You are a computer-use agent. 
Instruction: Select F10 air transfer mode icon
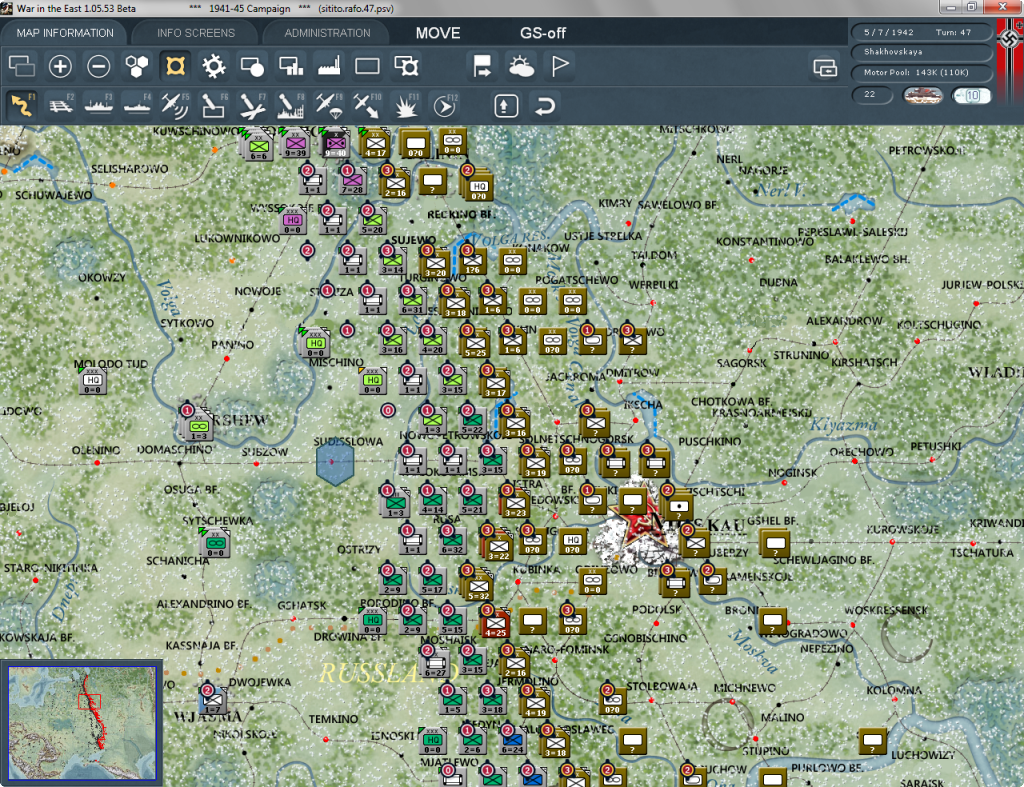coord(368,105)
